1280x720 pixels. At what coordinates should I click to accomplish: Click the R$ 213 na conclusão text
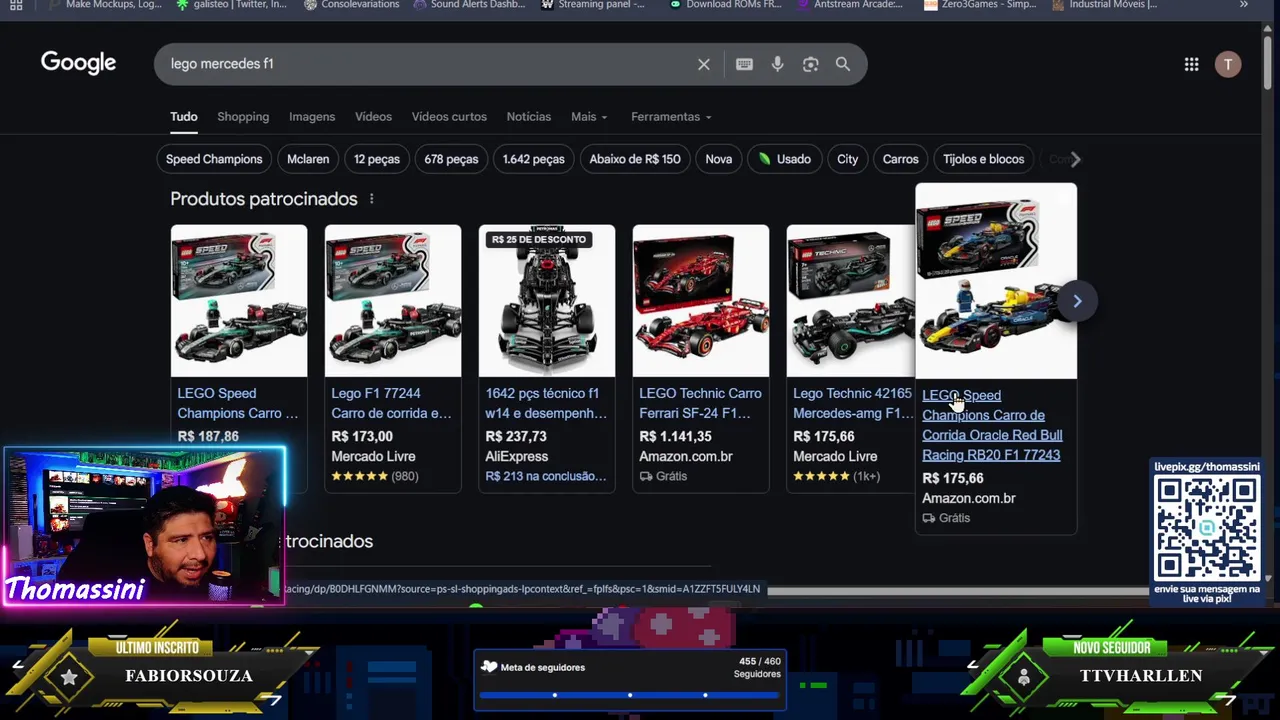(546, 476)
